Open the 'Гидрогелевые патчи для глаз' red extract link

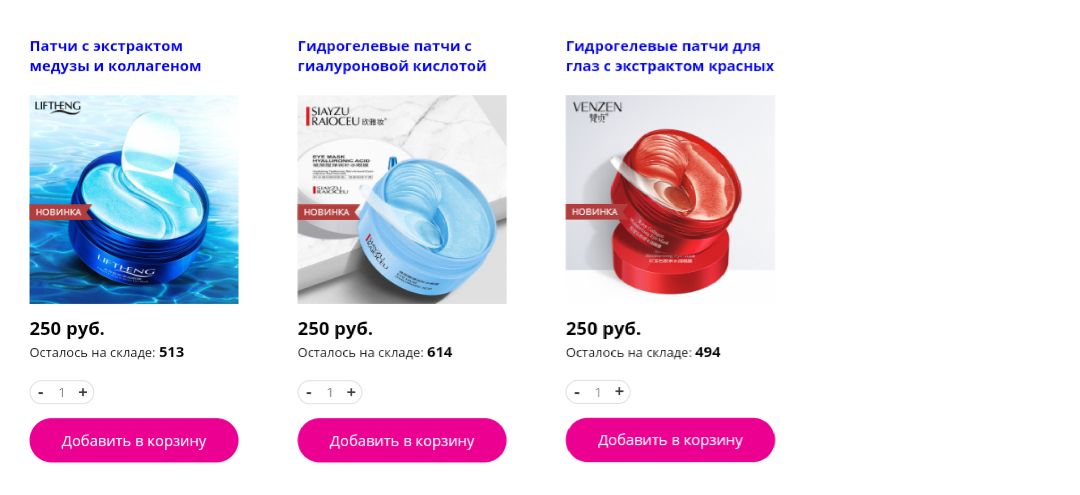pyautogui.click(x=669, y=56)
